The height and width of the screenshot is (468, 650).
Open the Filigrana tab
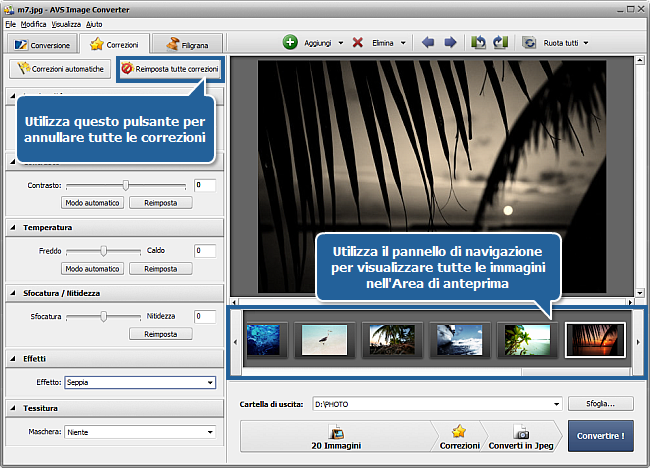click(x=187, y=45)
